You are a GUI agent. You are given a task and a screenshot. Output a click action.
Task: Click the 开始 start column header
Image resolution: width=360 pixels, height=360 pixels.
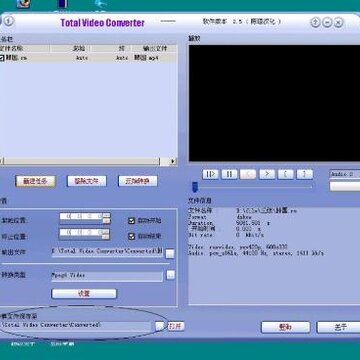pyautogui.click(x=70, y=48)
